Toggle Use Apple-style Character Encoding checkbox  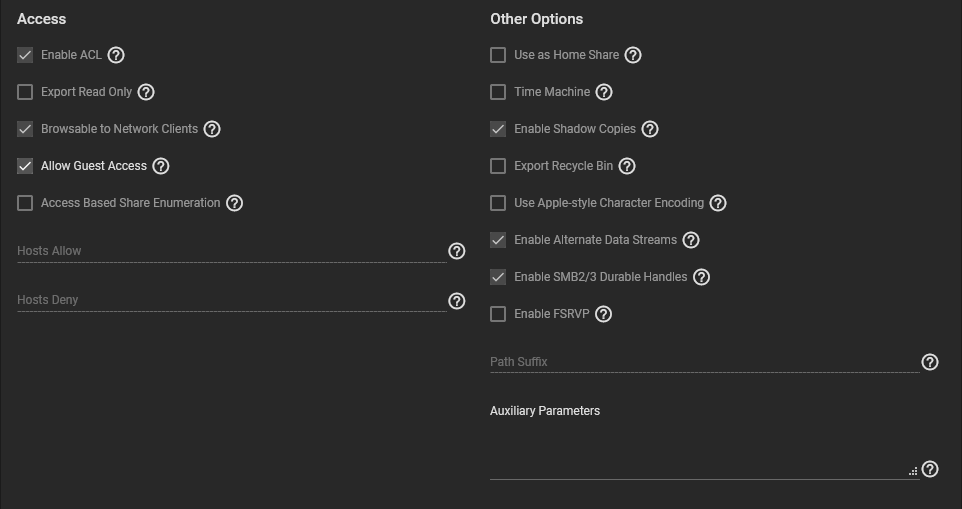pos(498,203)
